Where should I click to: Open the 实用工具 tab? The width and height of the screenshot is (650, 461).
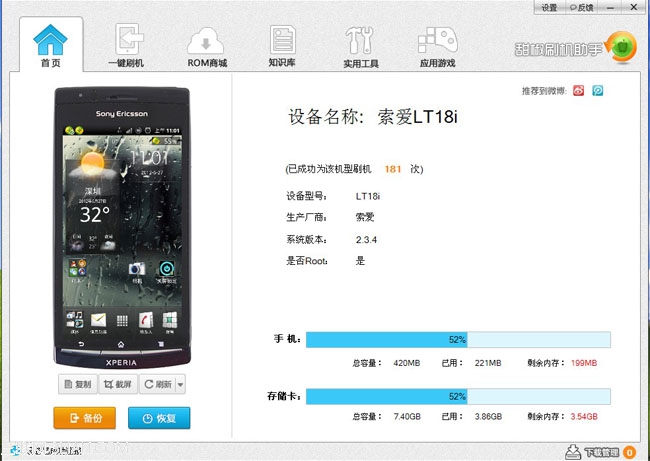pyautogui.click(x=361, y=46)
